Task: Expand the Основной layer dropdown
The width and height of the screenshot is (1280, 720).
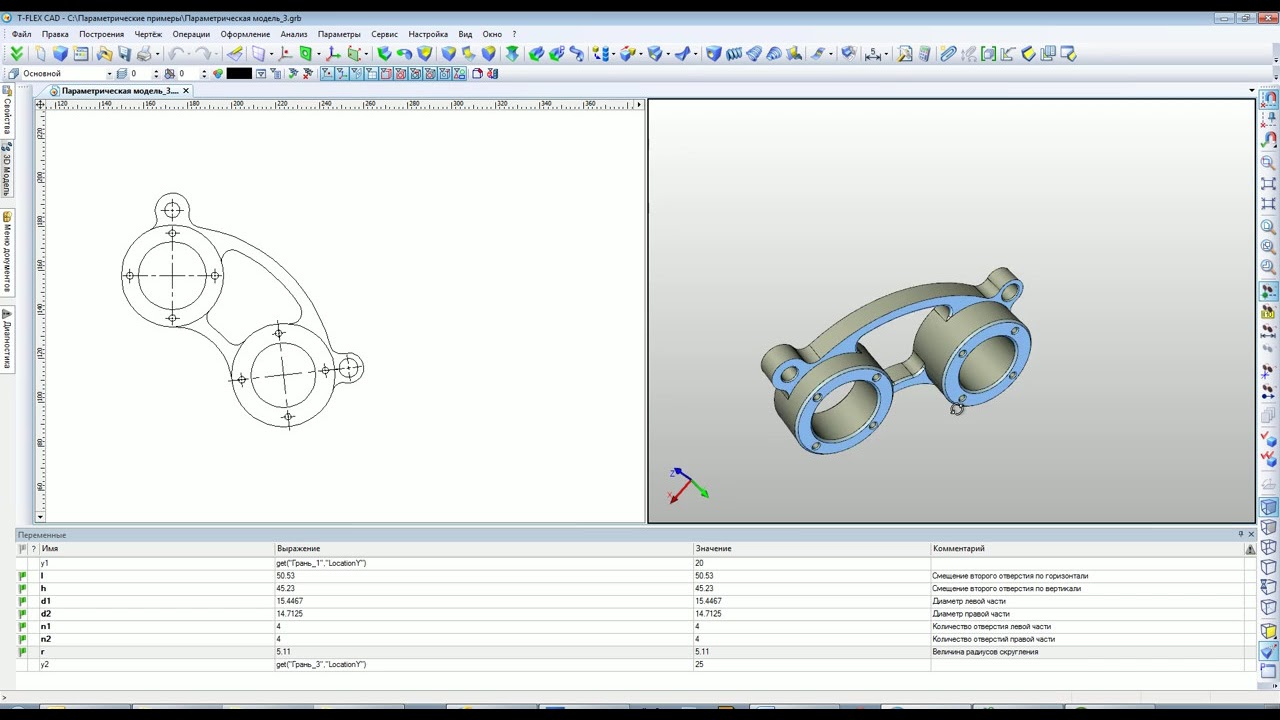Action: [108, 73]
